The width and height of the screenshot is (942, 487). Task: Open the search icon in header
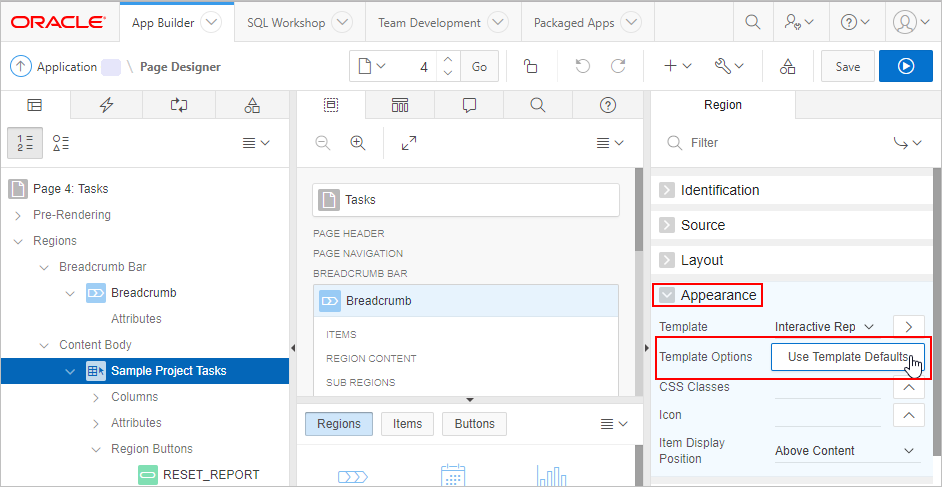(x=752, y=23)
